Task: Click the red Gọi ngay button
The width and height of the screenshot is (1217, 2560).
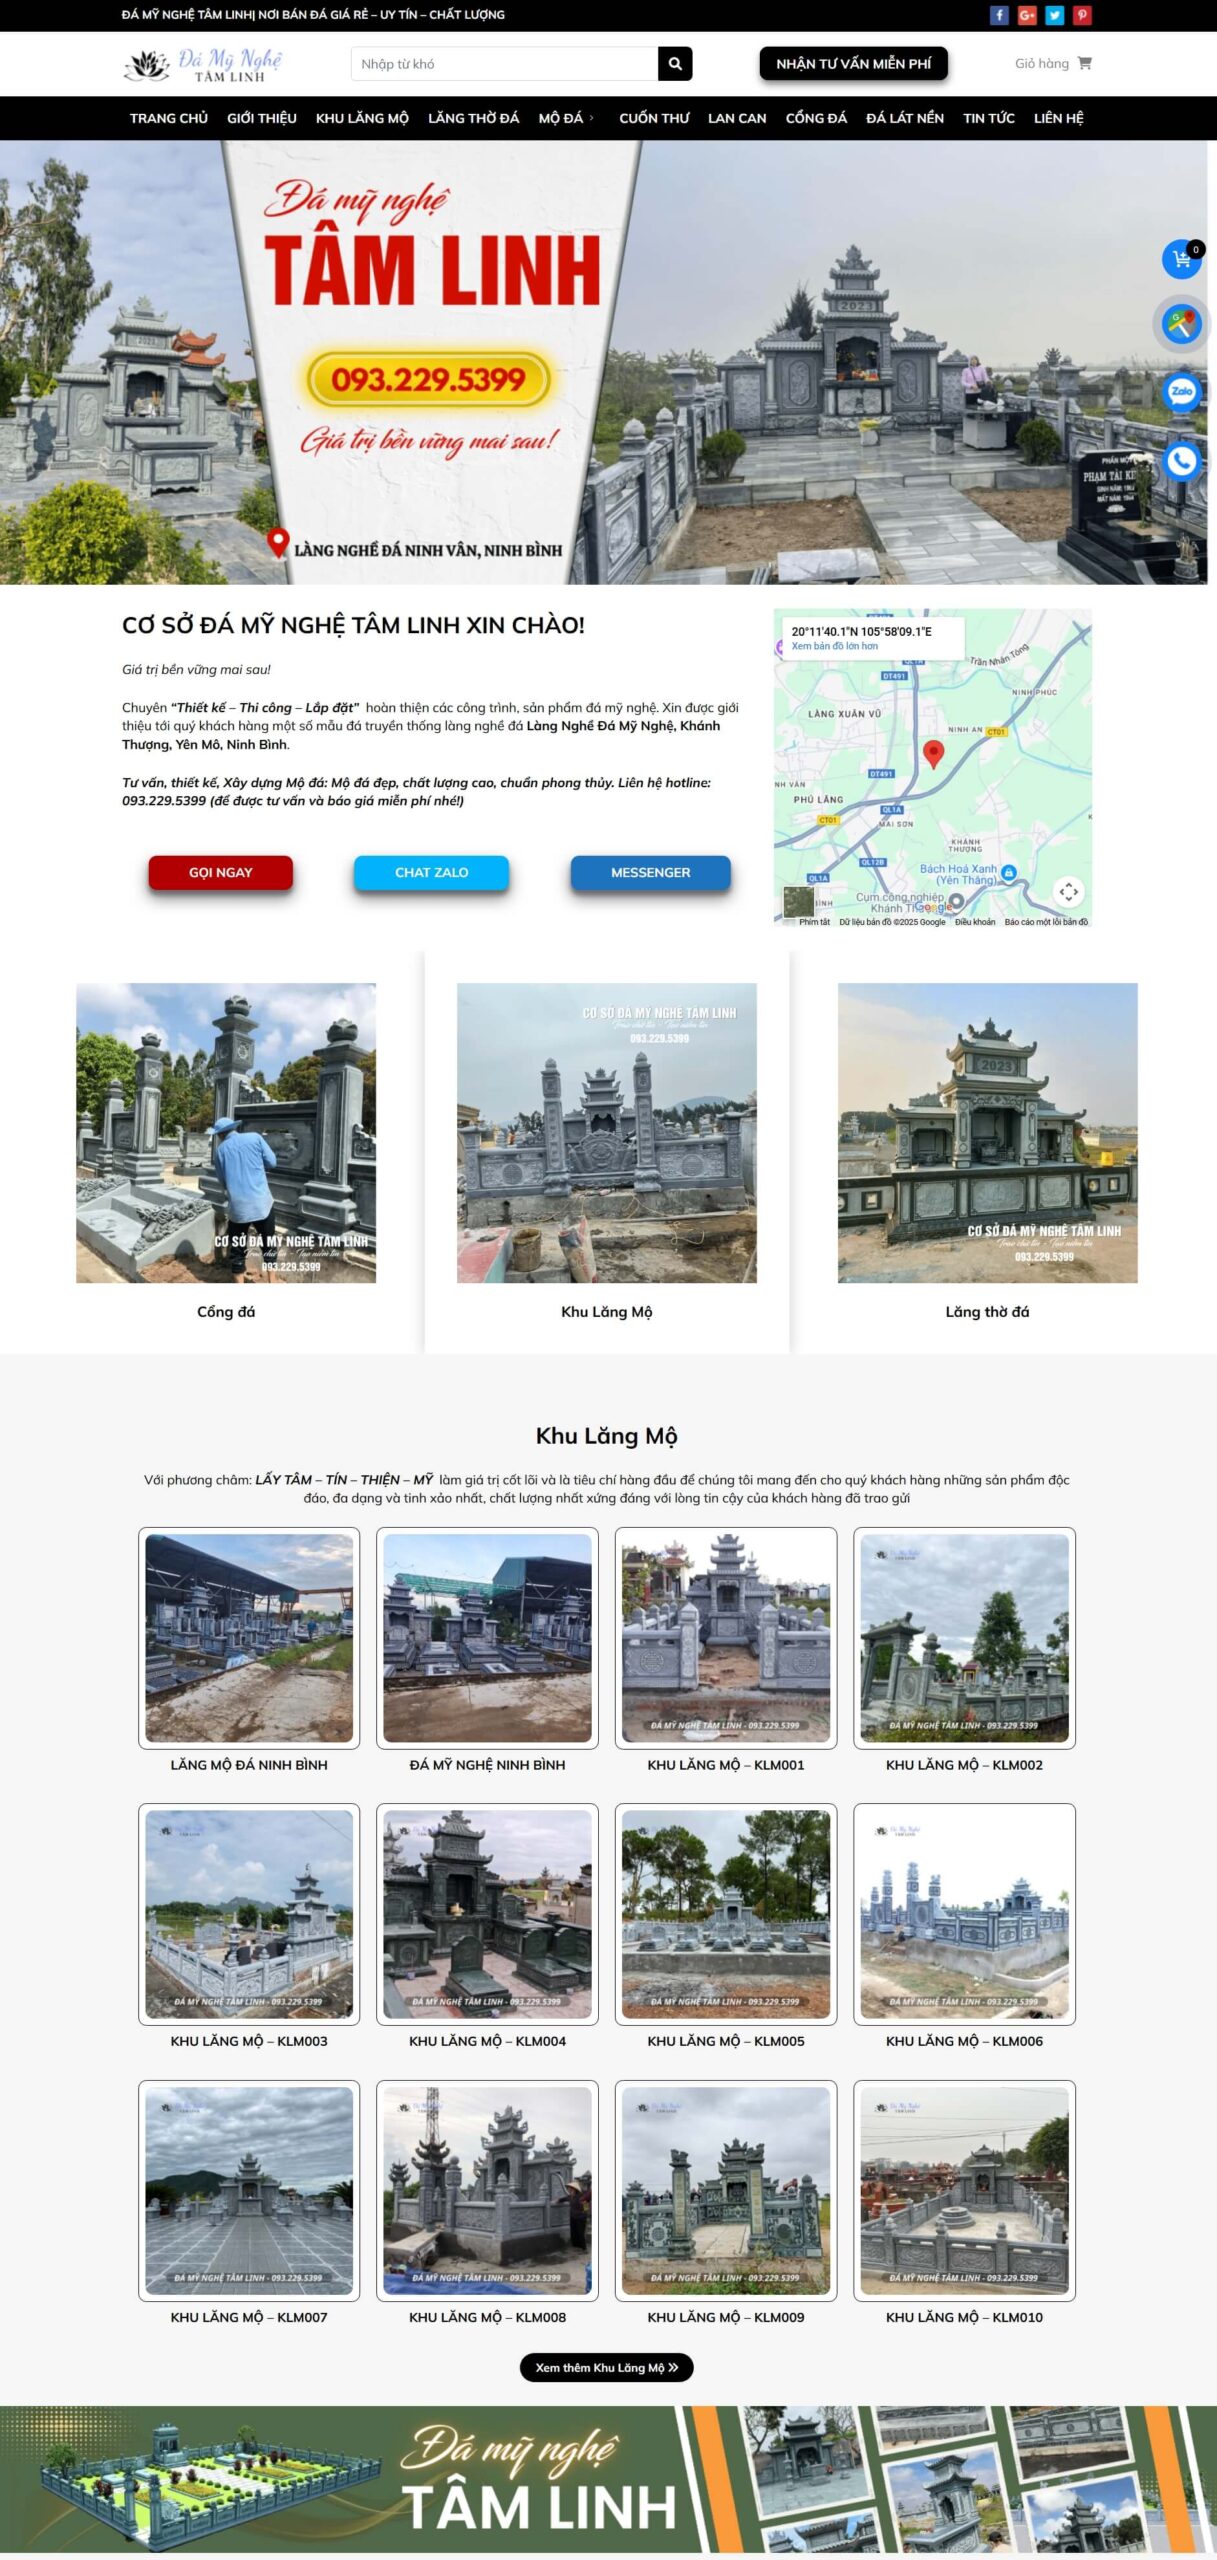Action: [x=221, y=872]
